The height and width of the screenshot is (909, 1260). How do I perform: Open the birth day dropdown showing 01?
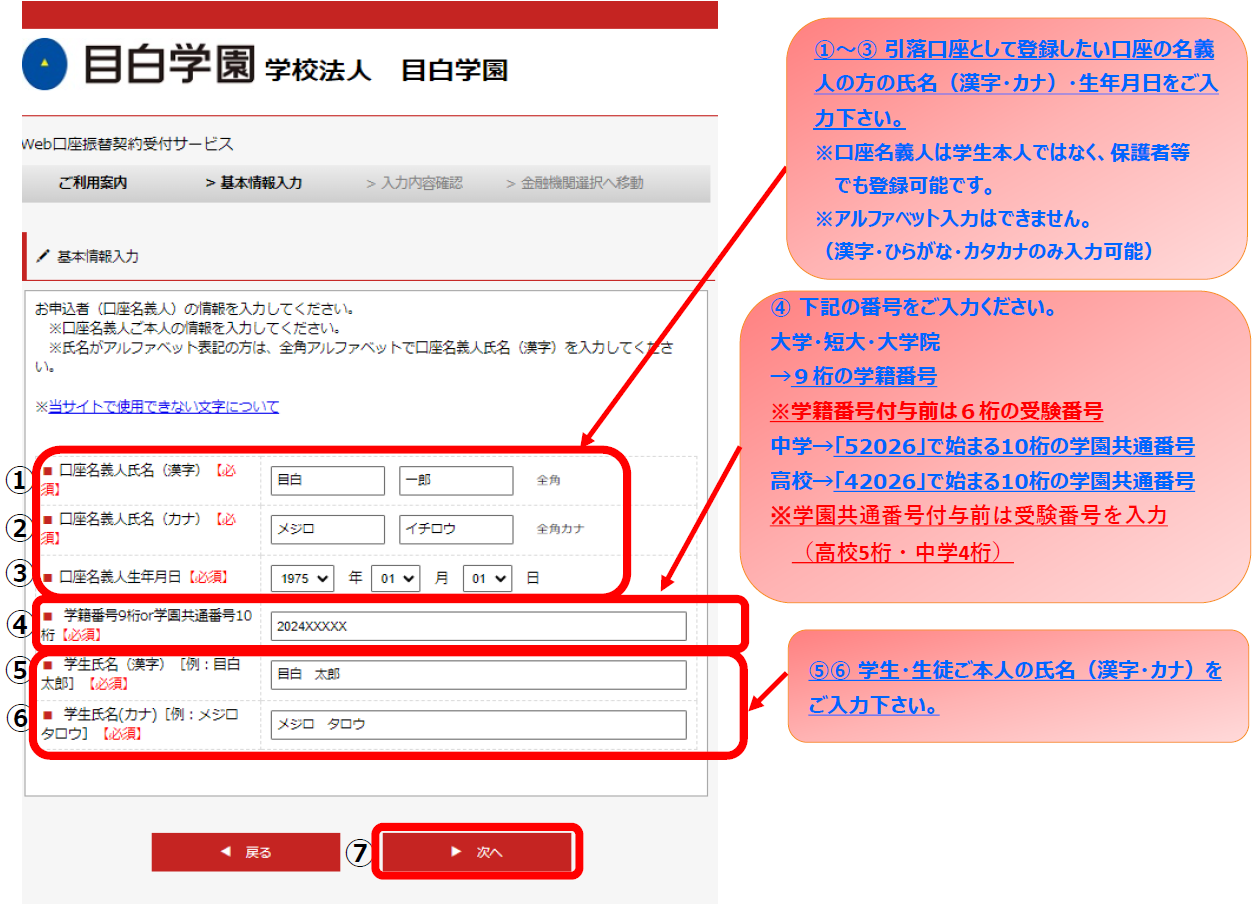[487, 578]
